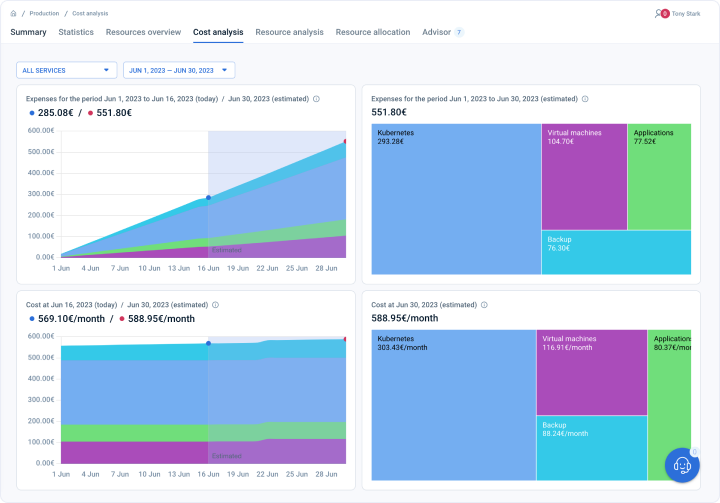Click 28 Jun axis label on monthly cost chart
This screenshot has height=503, width=720.
[x=326, y=474]
